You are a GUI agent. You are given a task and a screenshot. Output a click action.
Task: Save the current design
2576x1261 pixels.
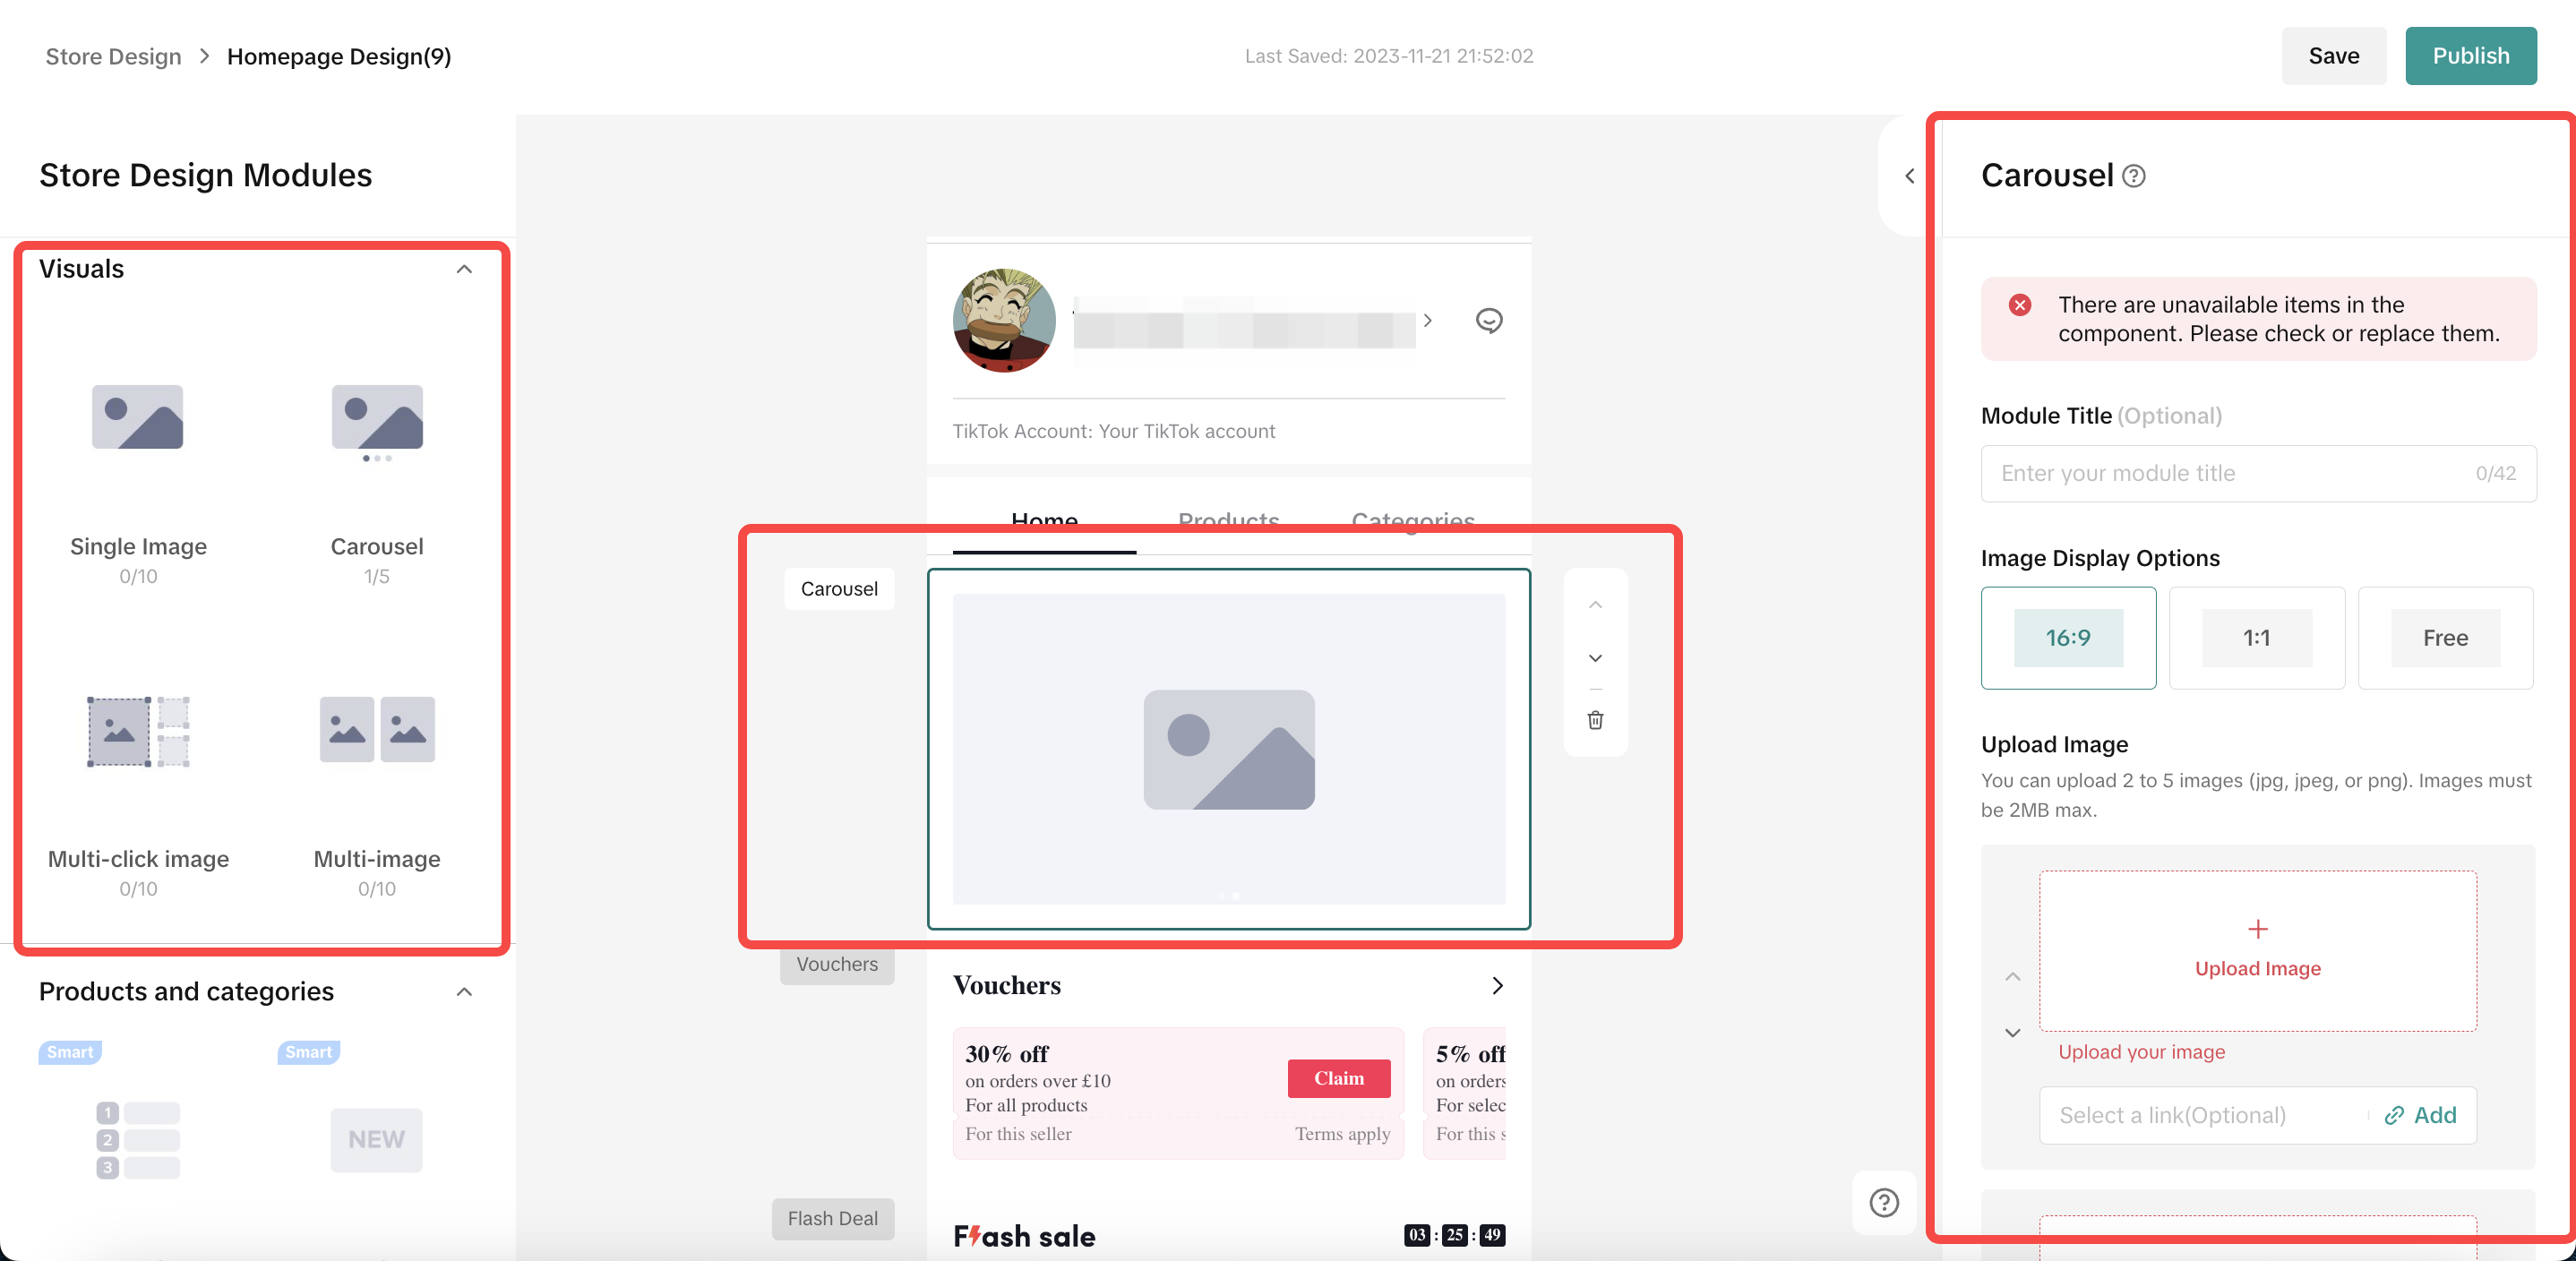(2333, 56)
